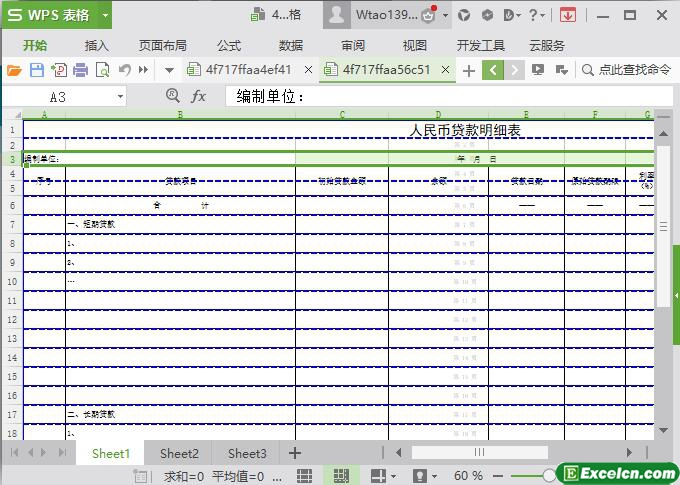680x485 pixels.
Task: Click the Print icon in quick toolbar
Action: 80,70
